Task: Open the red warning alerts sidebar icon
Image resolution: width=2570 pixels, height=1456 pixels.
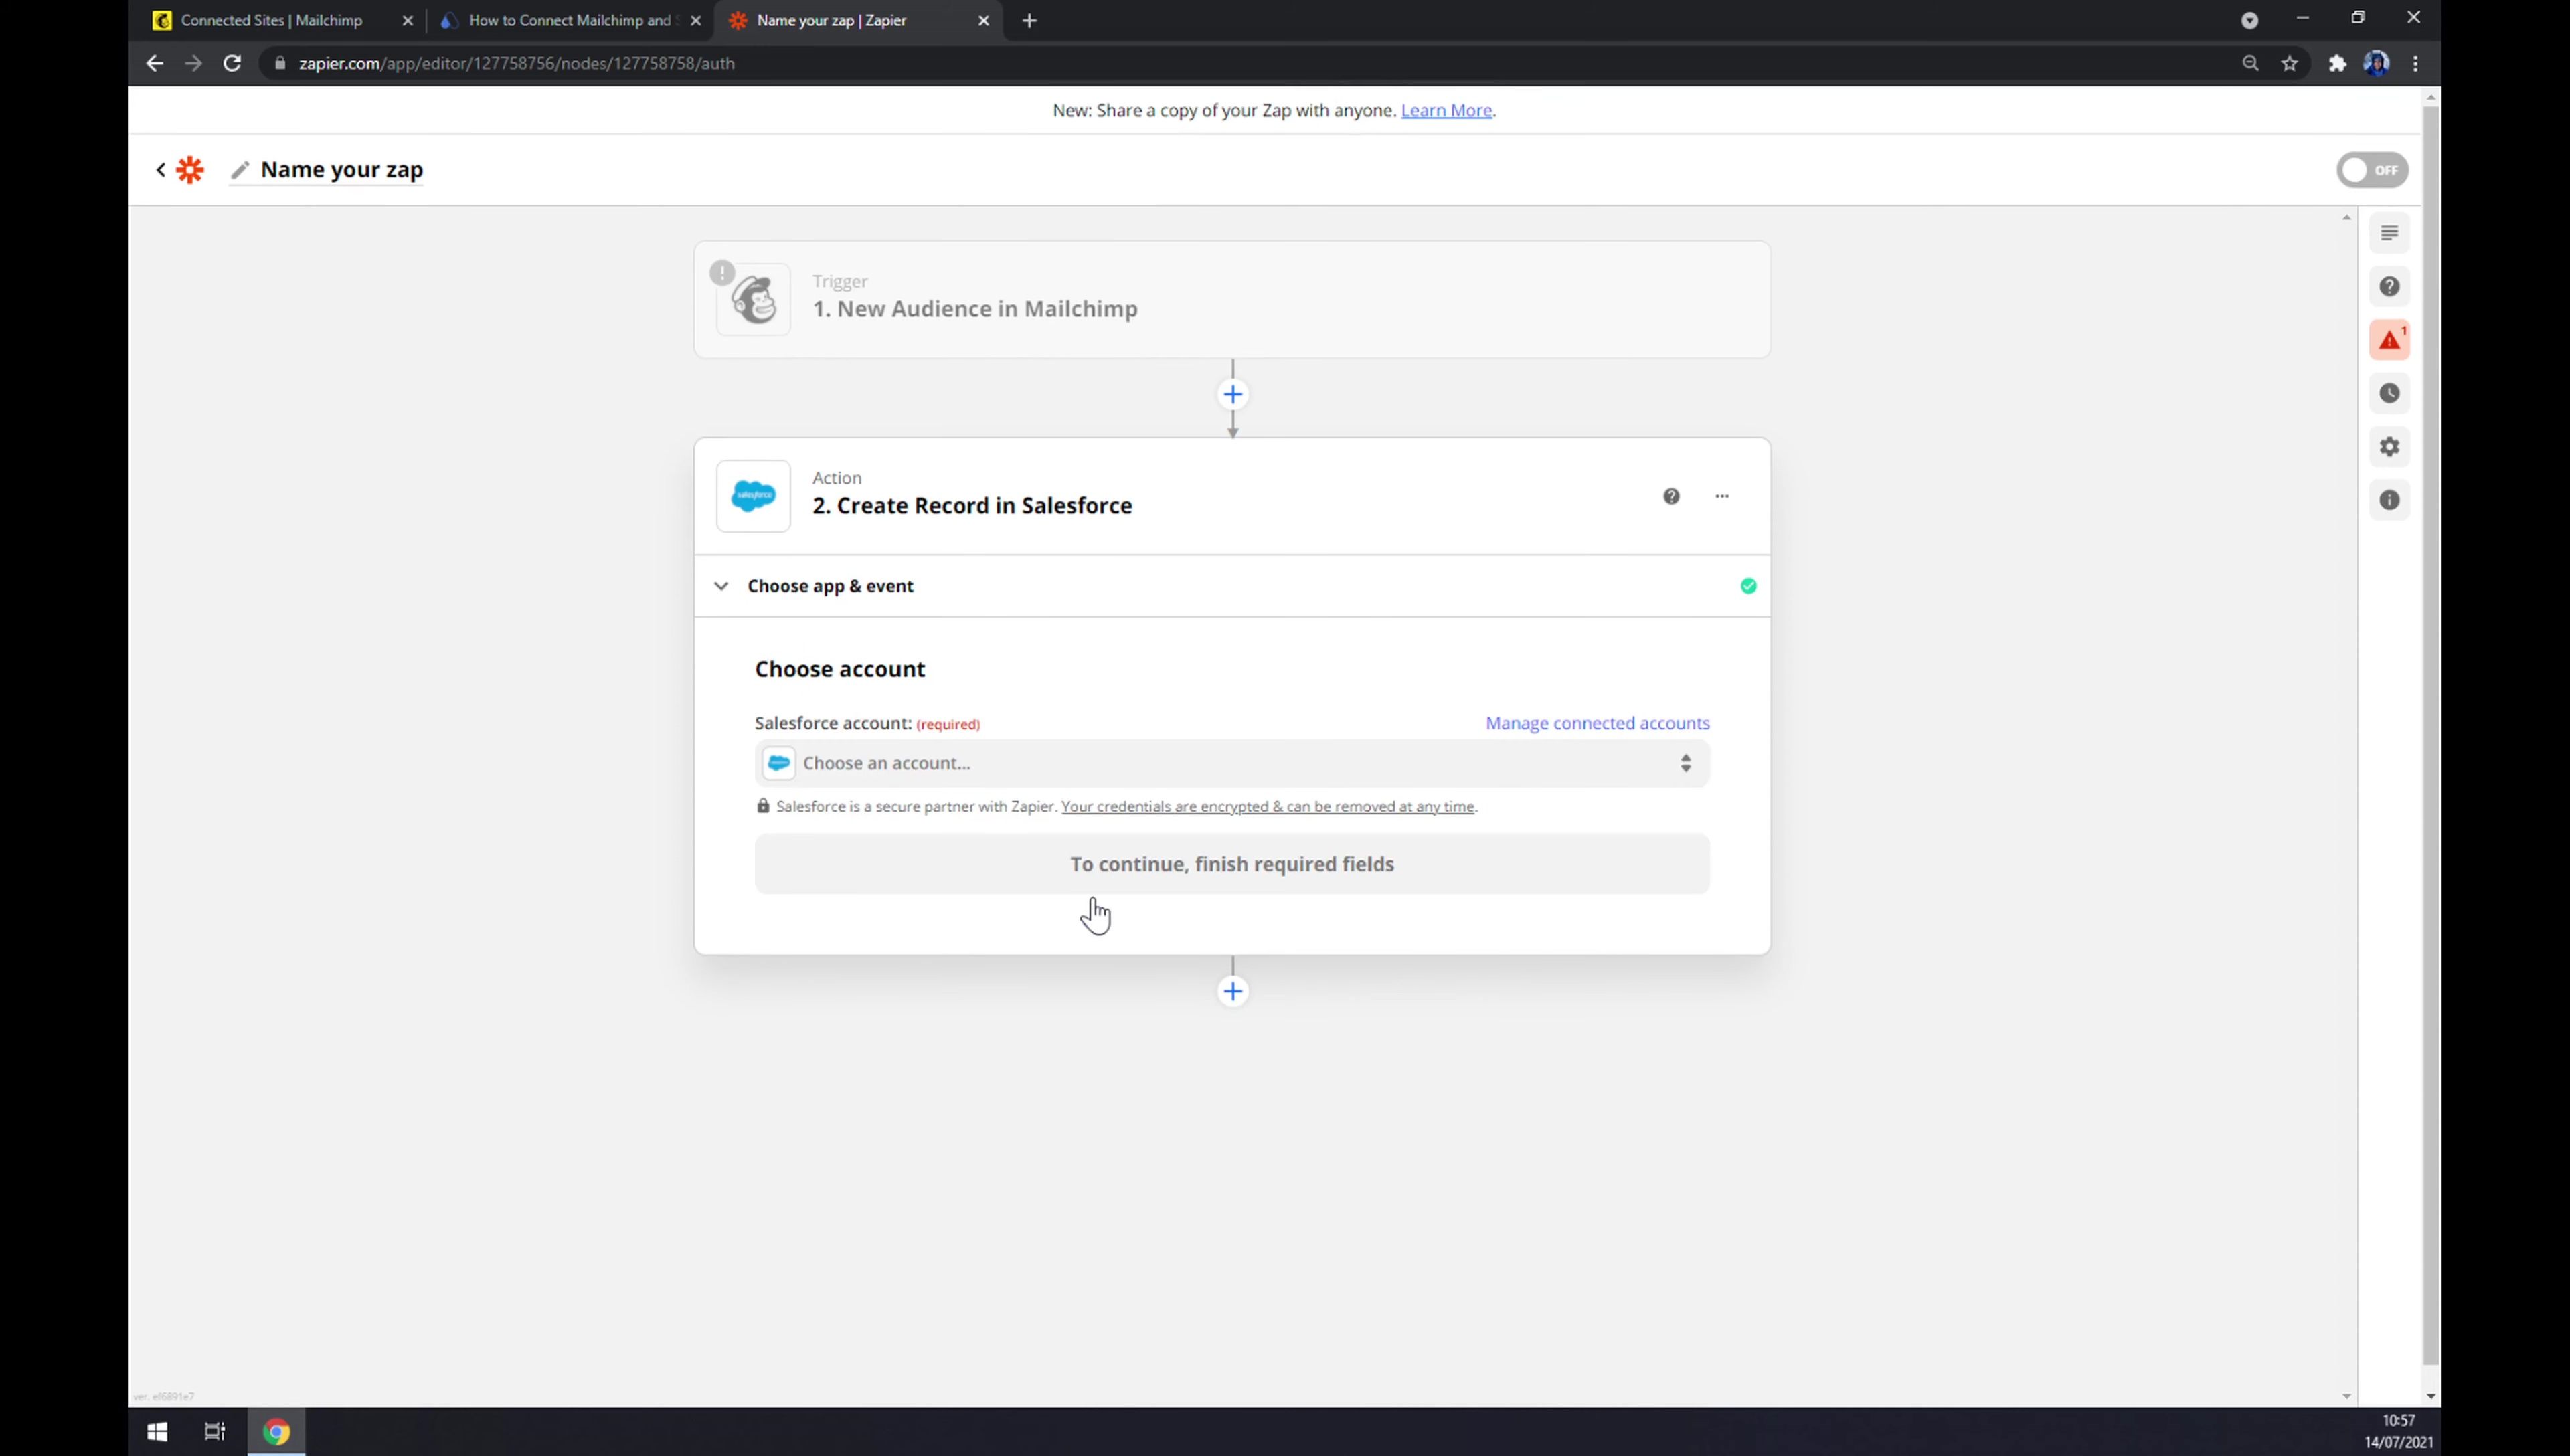Action: 2389,340
